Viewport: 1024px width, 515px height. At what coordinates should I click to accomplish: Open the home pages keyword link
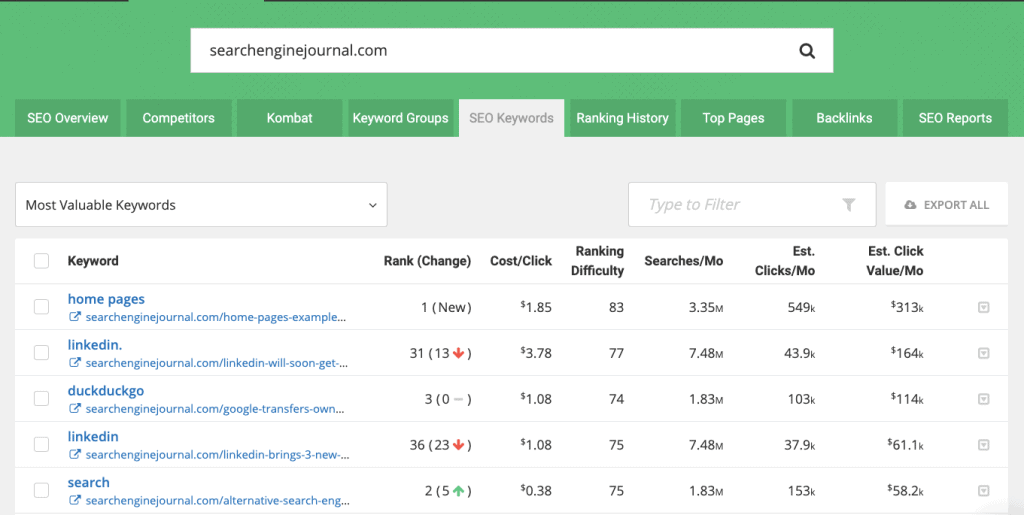106,299
